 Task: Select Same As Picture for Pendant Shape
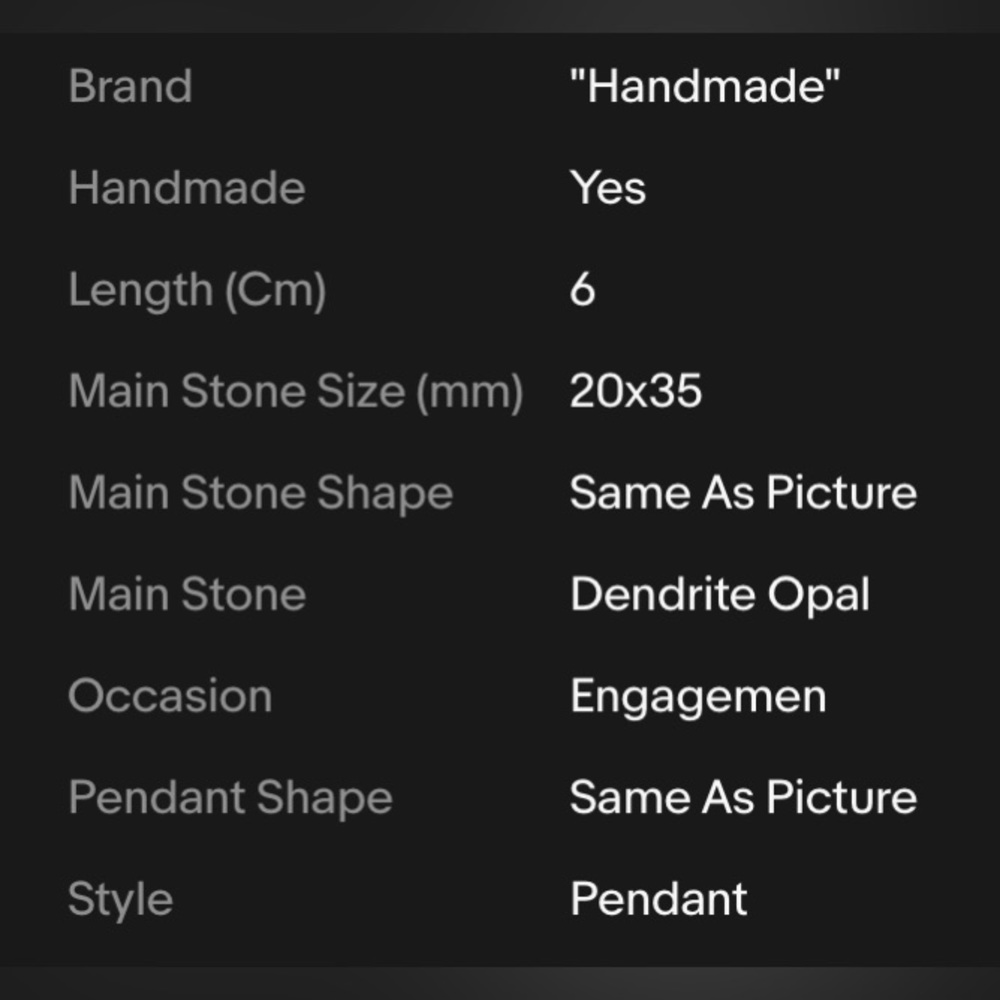[744, 797]
